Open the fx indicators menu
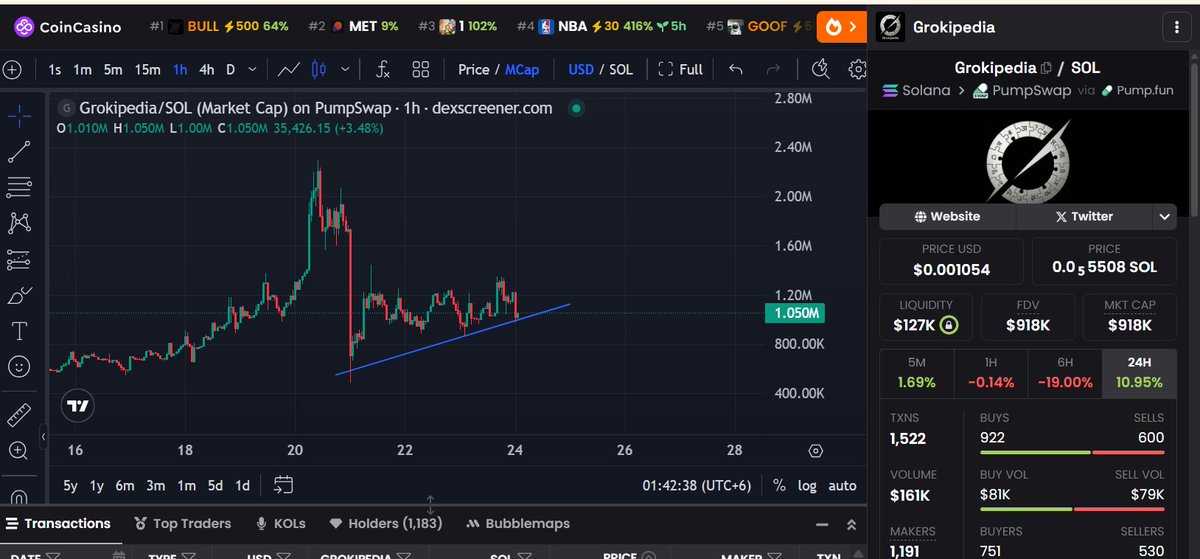The width and height of the screenshot is (1200, 559). (x=382, y=70)
